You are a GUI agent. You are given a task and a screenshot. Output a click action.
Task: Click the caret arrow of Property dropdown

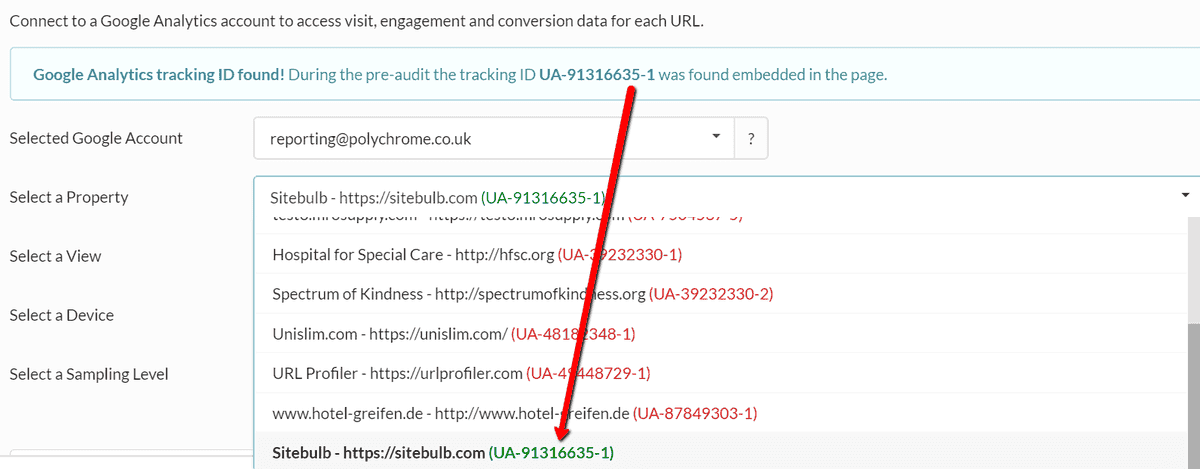pos(1185,196)
